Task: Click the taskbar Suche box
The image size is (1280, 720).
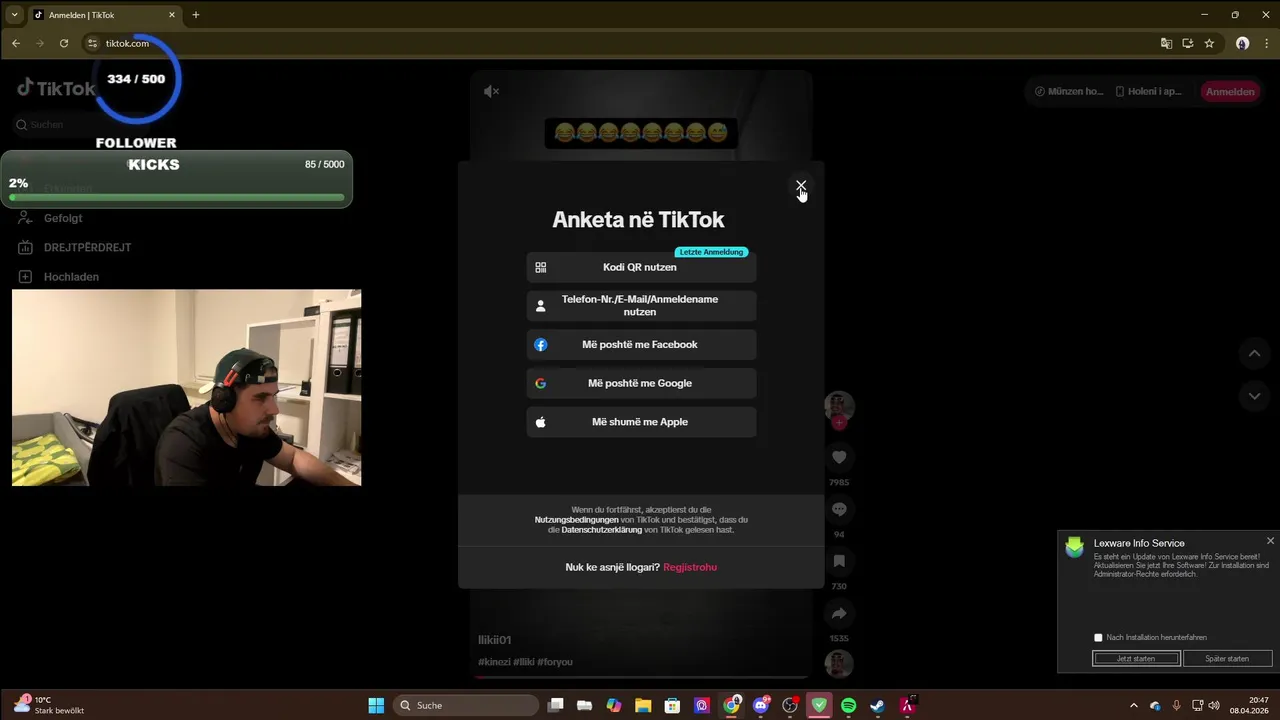Action: pyautogui.click(x=466, y=706)
